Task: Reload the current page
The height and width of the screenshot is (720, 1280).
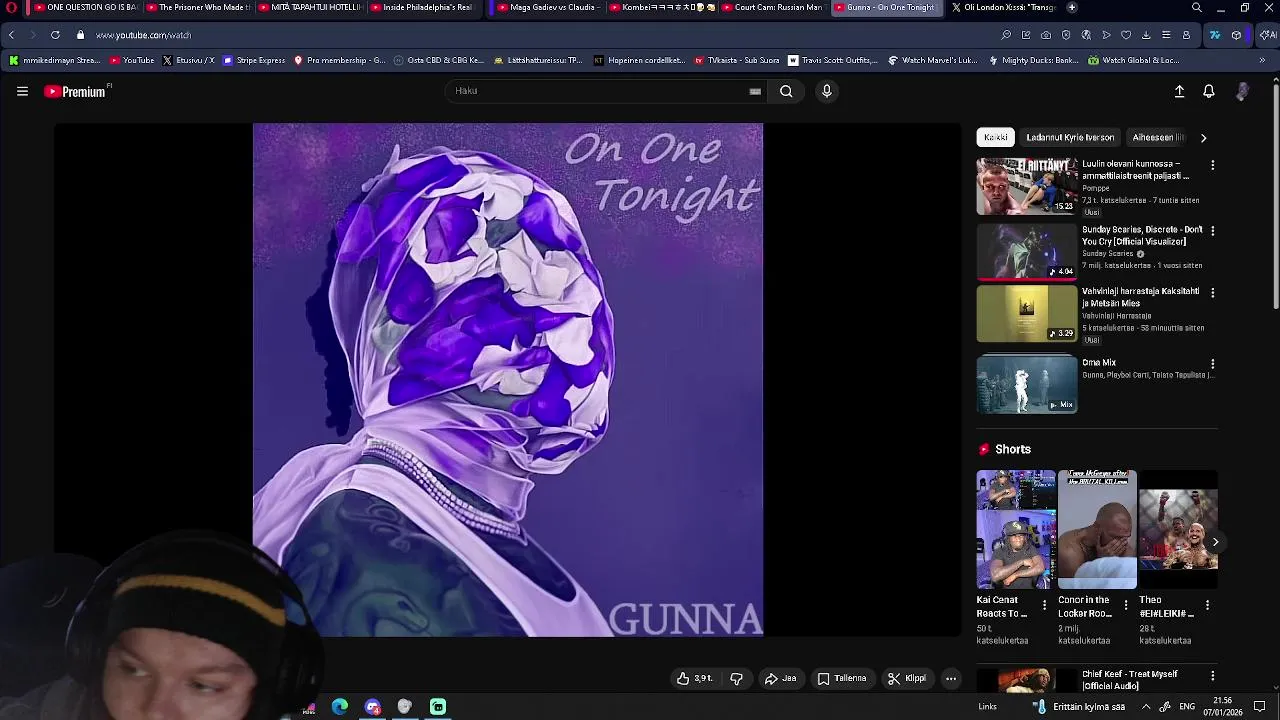Action: click(x=55, y=35)
